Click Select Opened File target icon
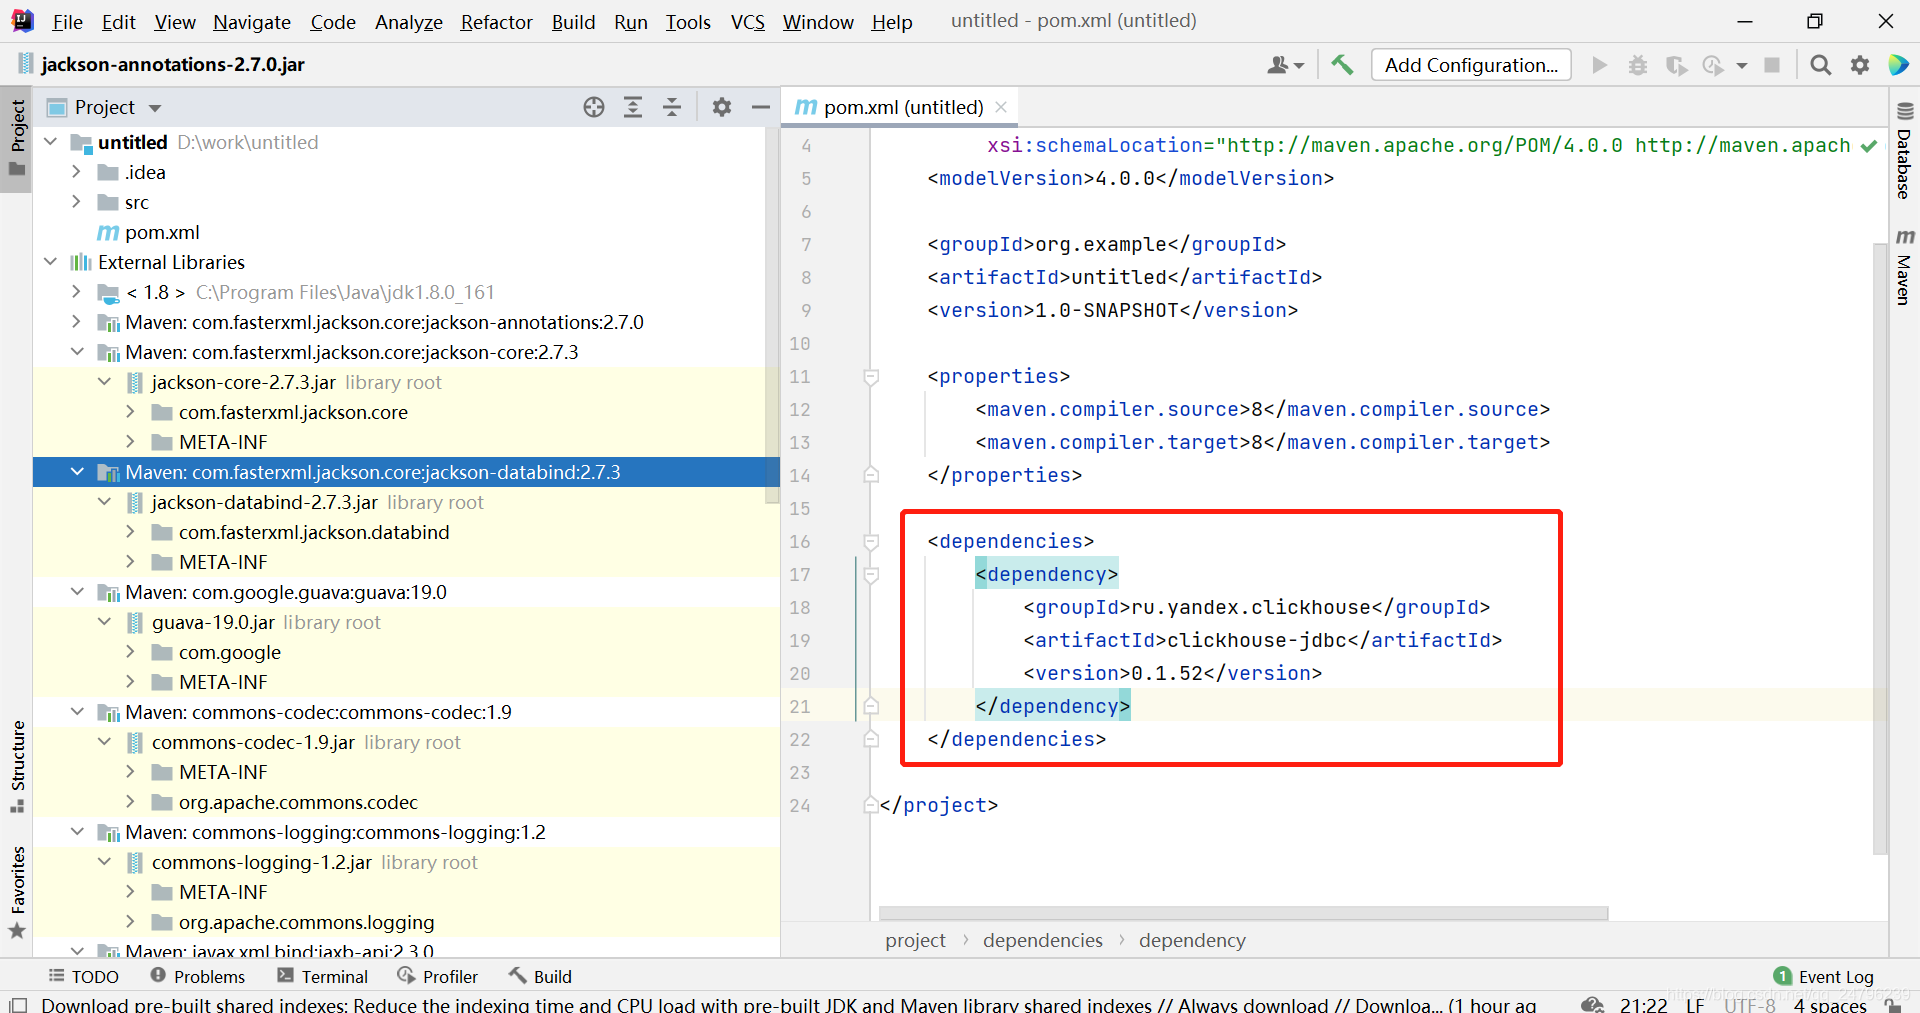This screenshot has height=1013, width=1920. pos(594,107)
